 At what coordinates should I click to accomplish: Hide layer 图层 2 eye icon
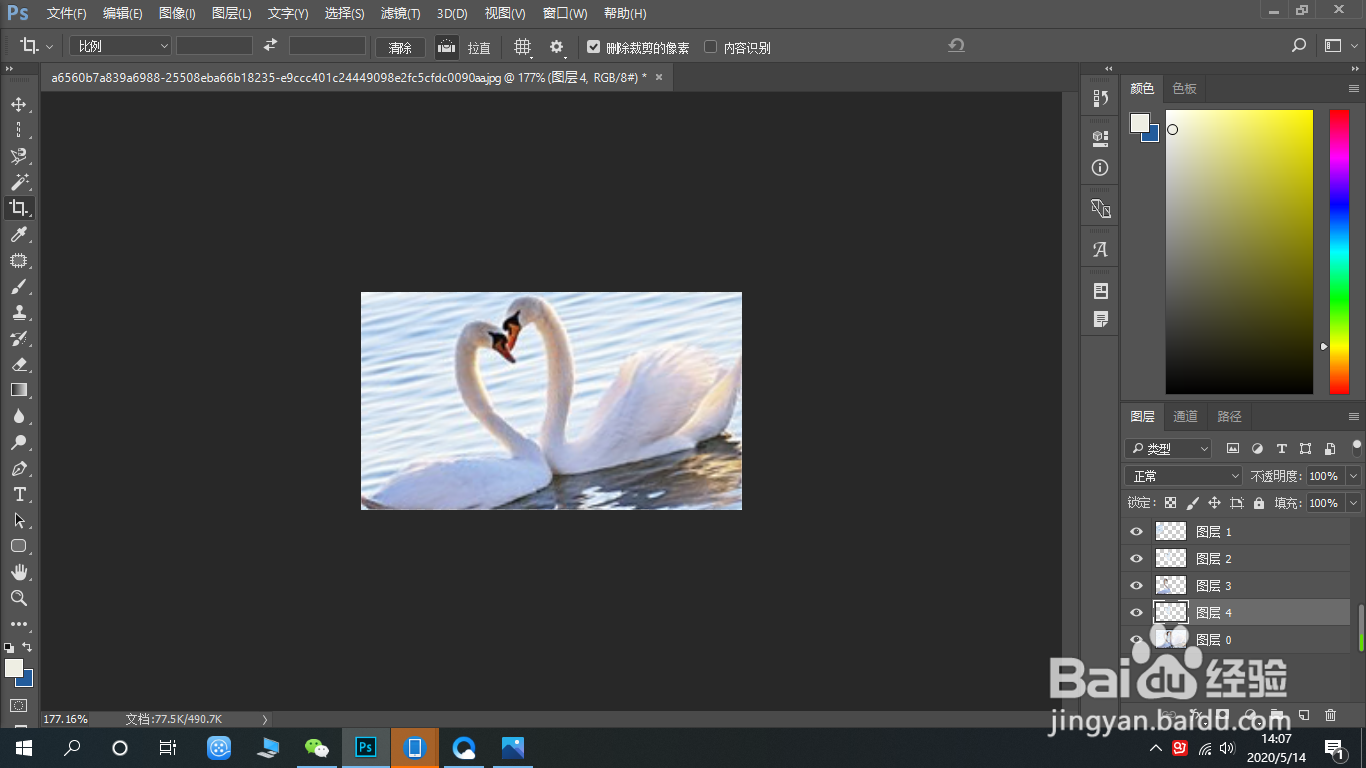pos(1136,559)
